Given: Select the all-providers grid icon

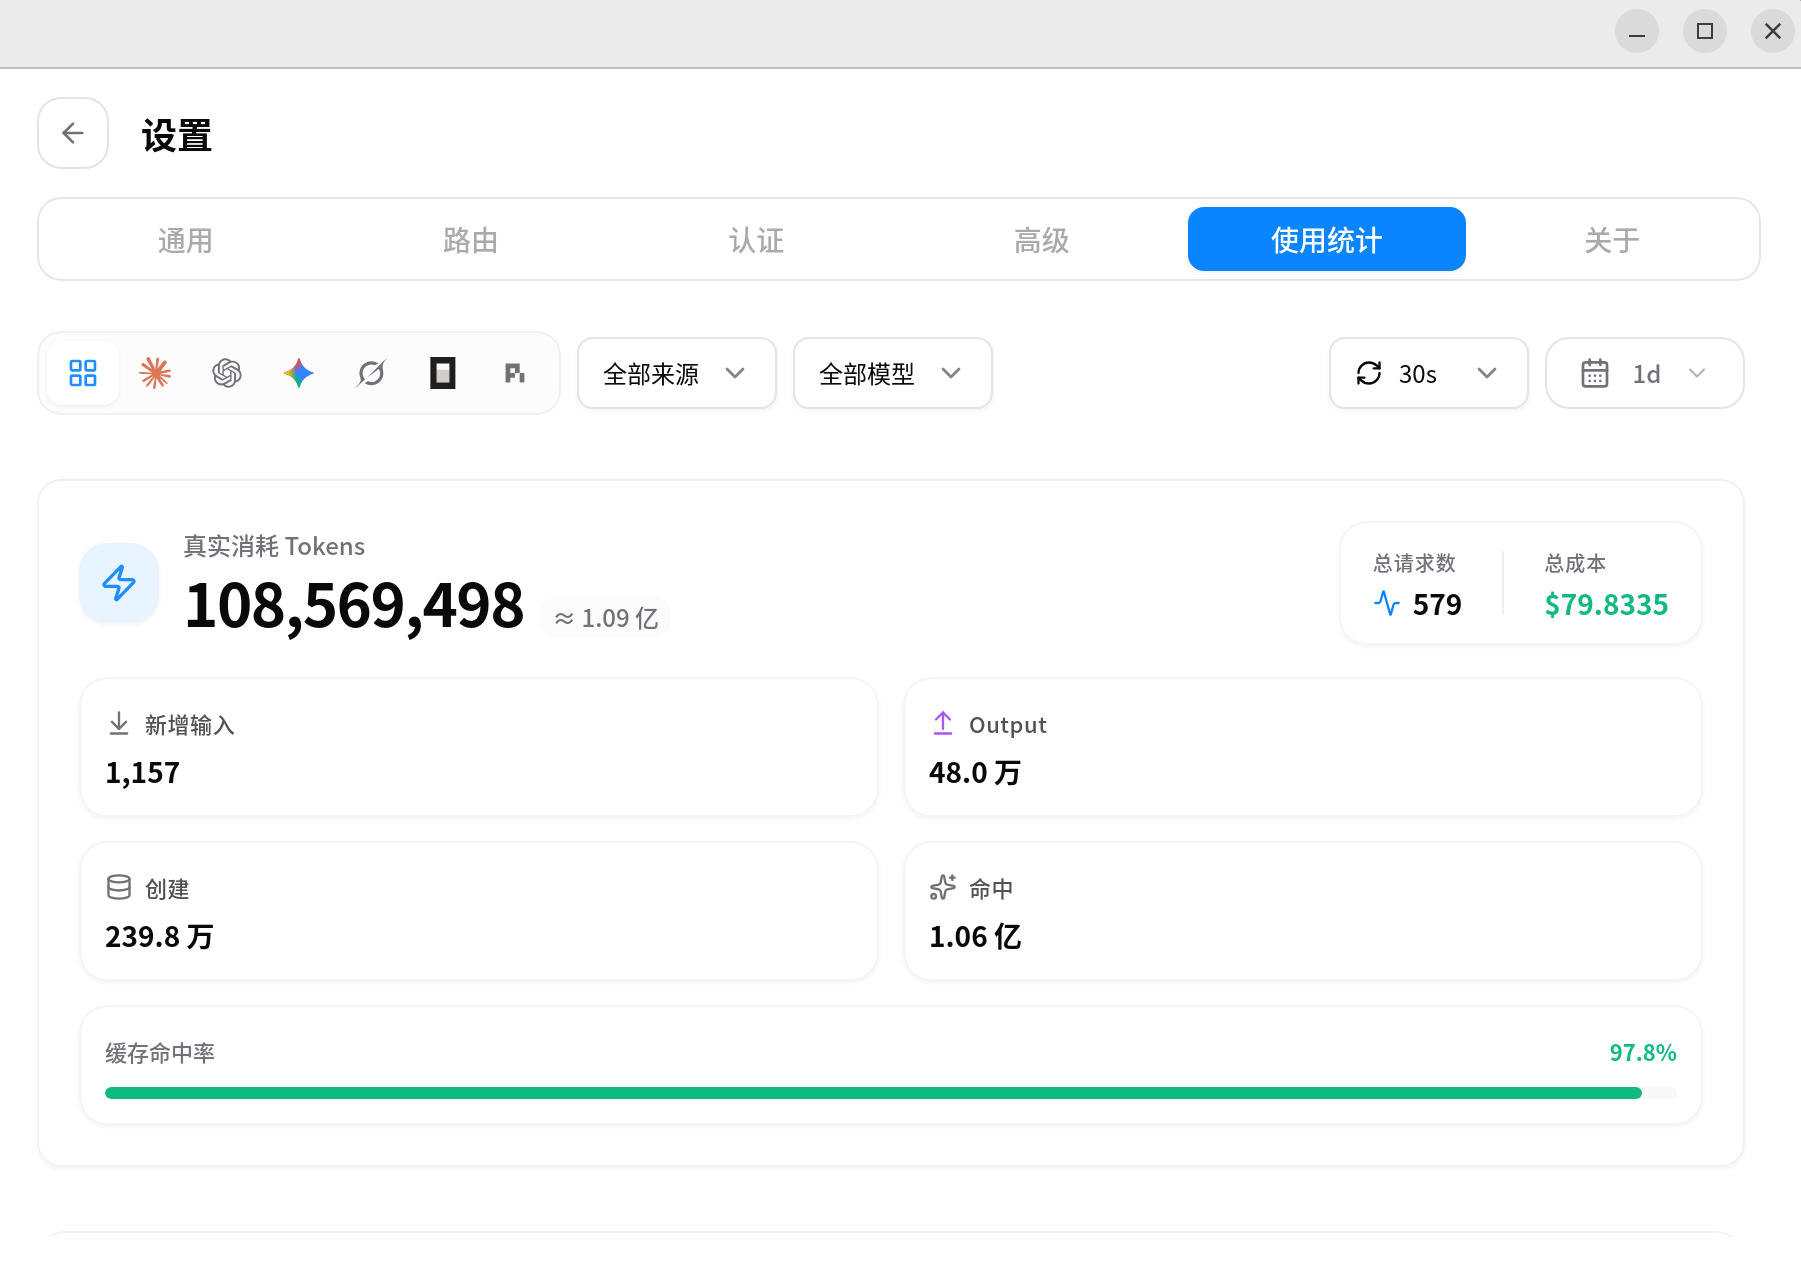Looking at the screenshot, I should pos(83,373).
